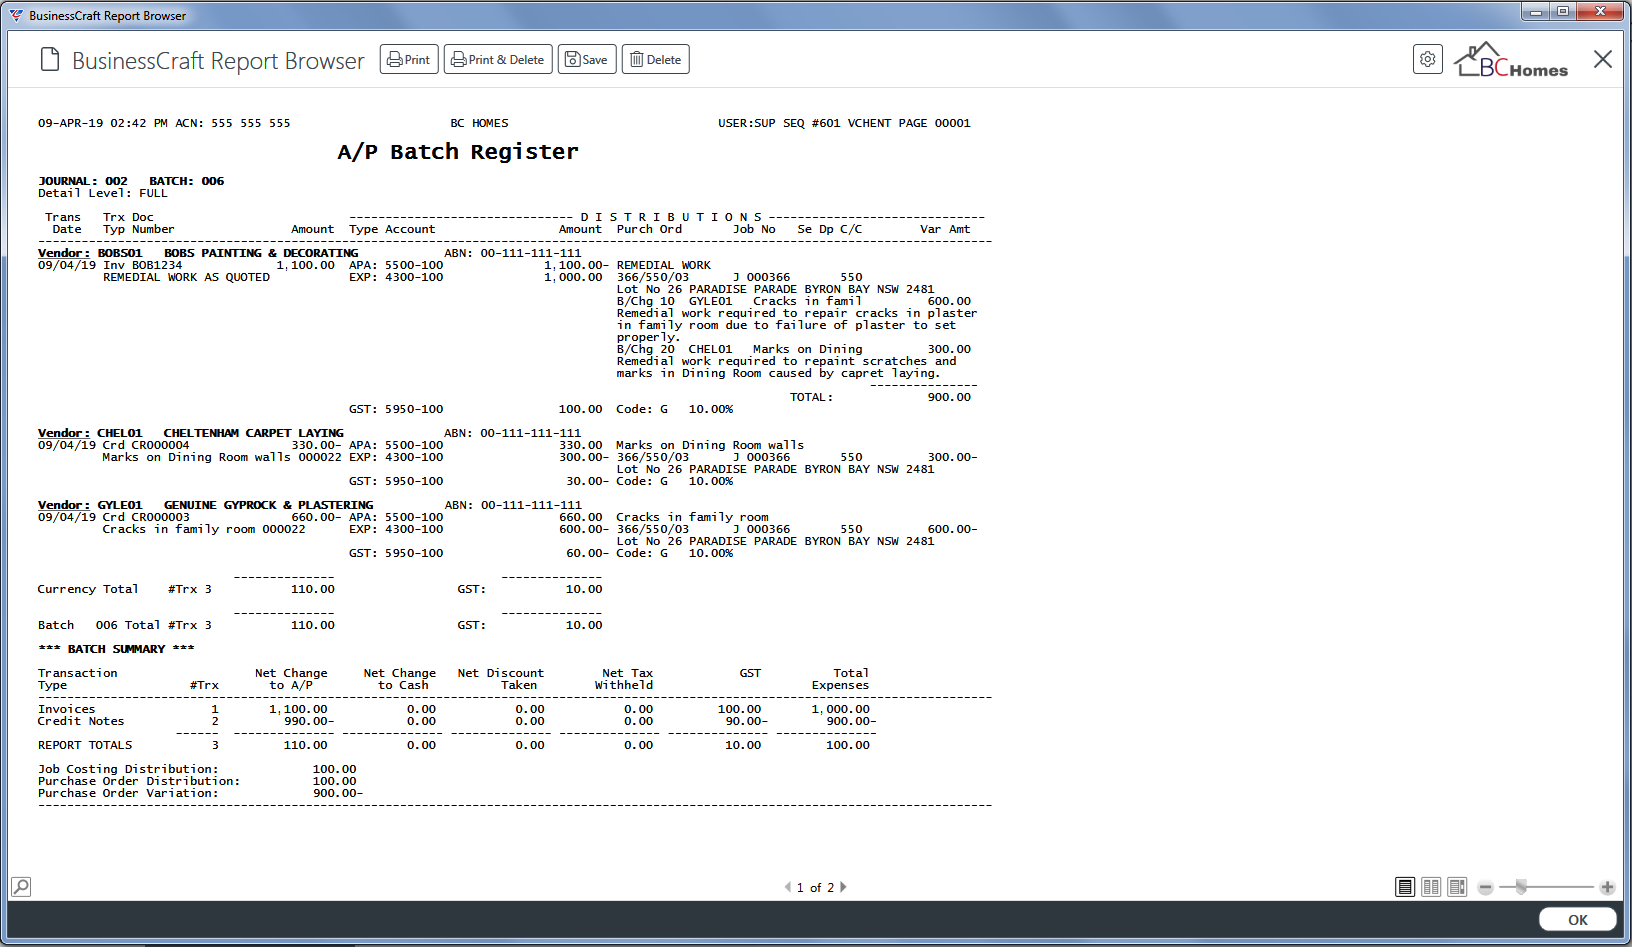1632x947 pixels.
Task: Minimize the Report Browser window
Action: (x=1535, y=11)
